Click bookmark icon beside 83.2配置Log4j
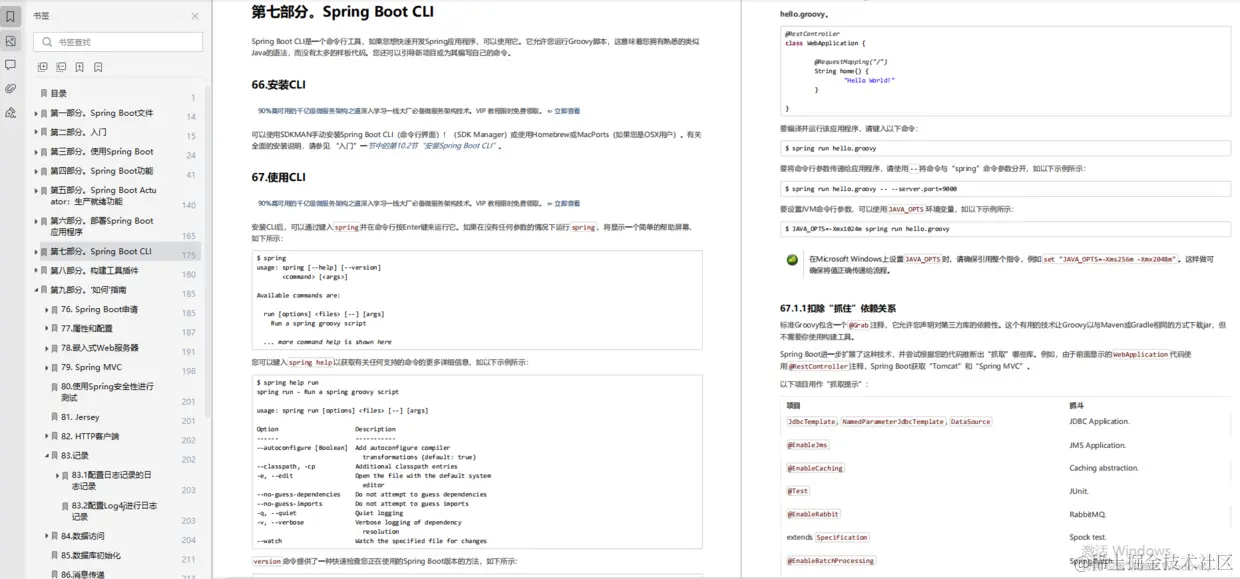Image resolution: width=1240 pixels, height=579 pixels. 65,506
